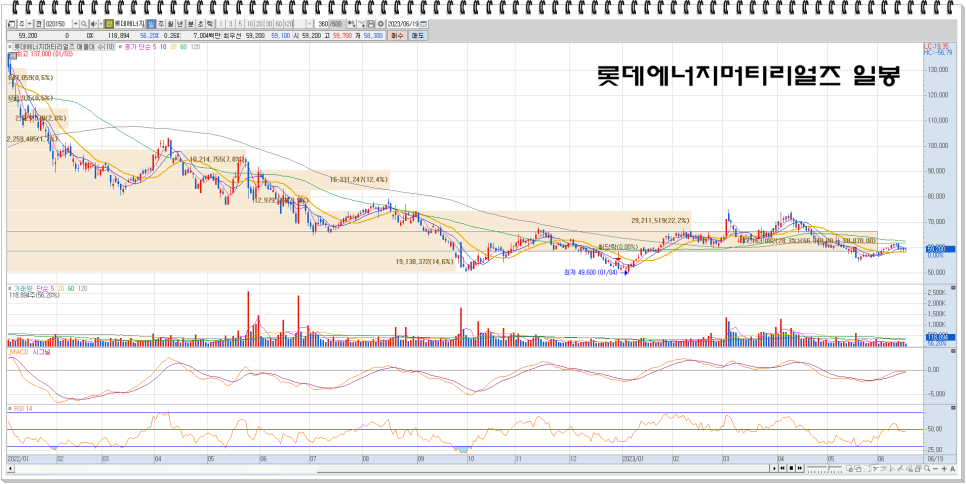Click the play button in bottom playback controls
Image resolution: width=966 pixels, height=484 pixels.
coord(774,469)
